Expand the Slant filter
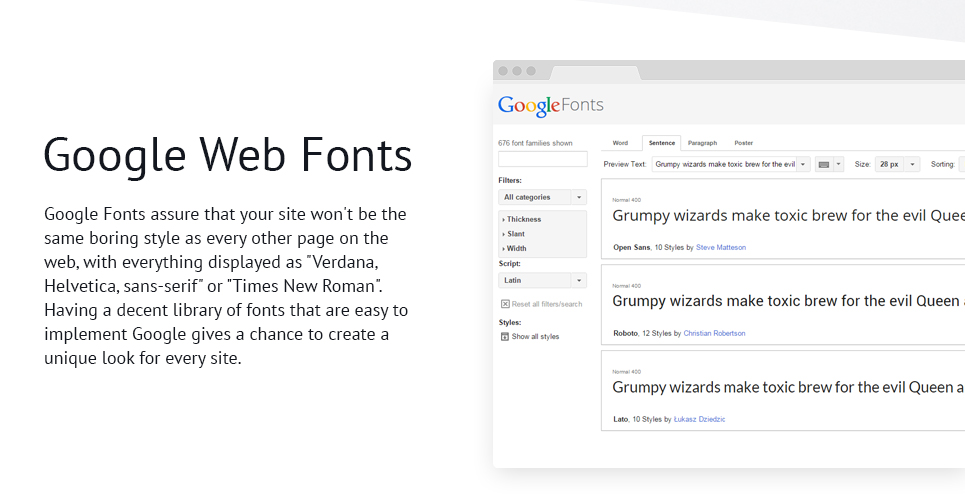This screenshot has height=500, width=965. [x=514, y=234]
